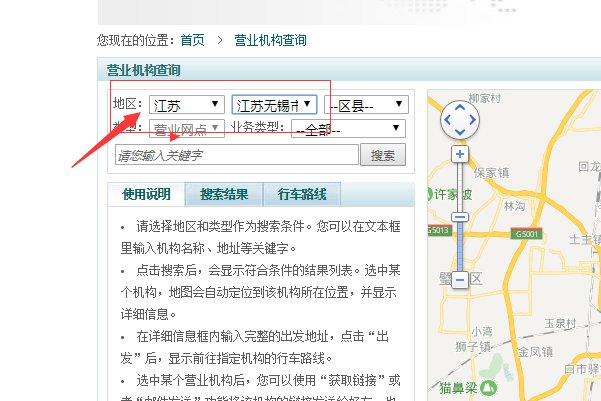Screen dimensions: 601x401
Task: Pan the map down with the arrow
Action: pos(460,132)
